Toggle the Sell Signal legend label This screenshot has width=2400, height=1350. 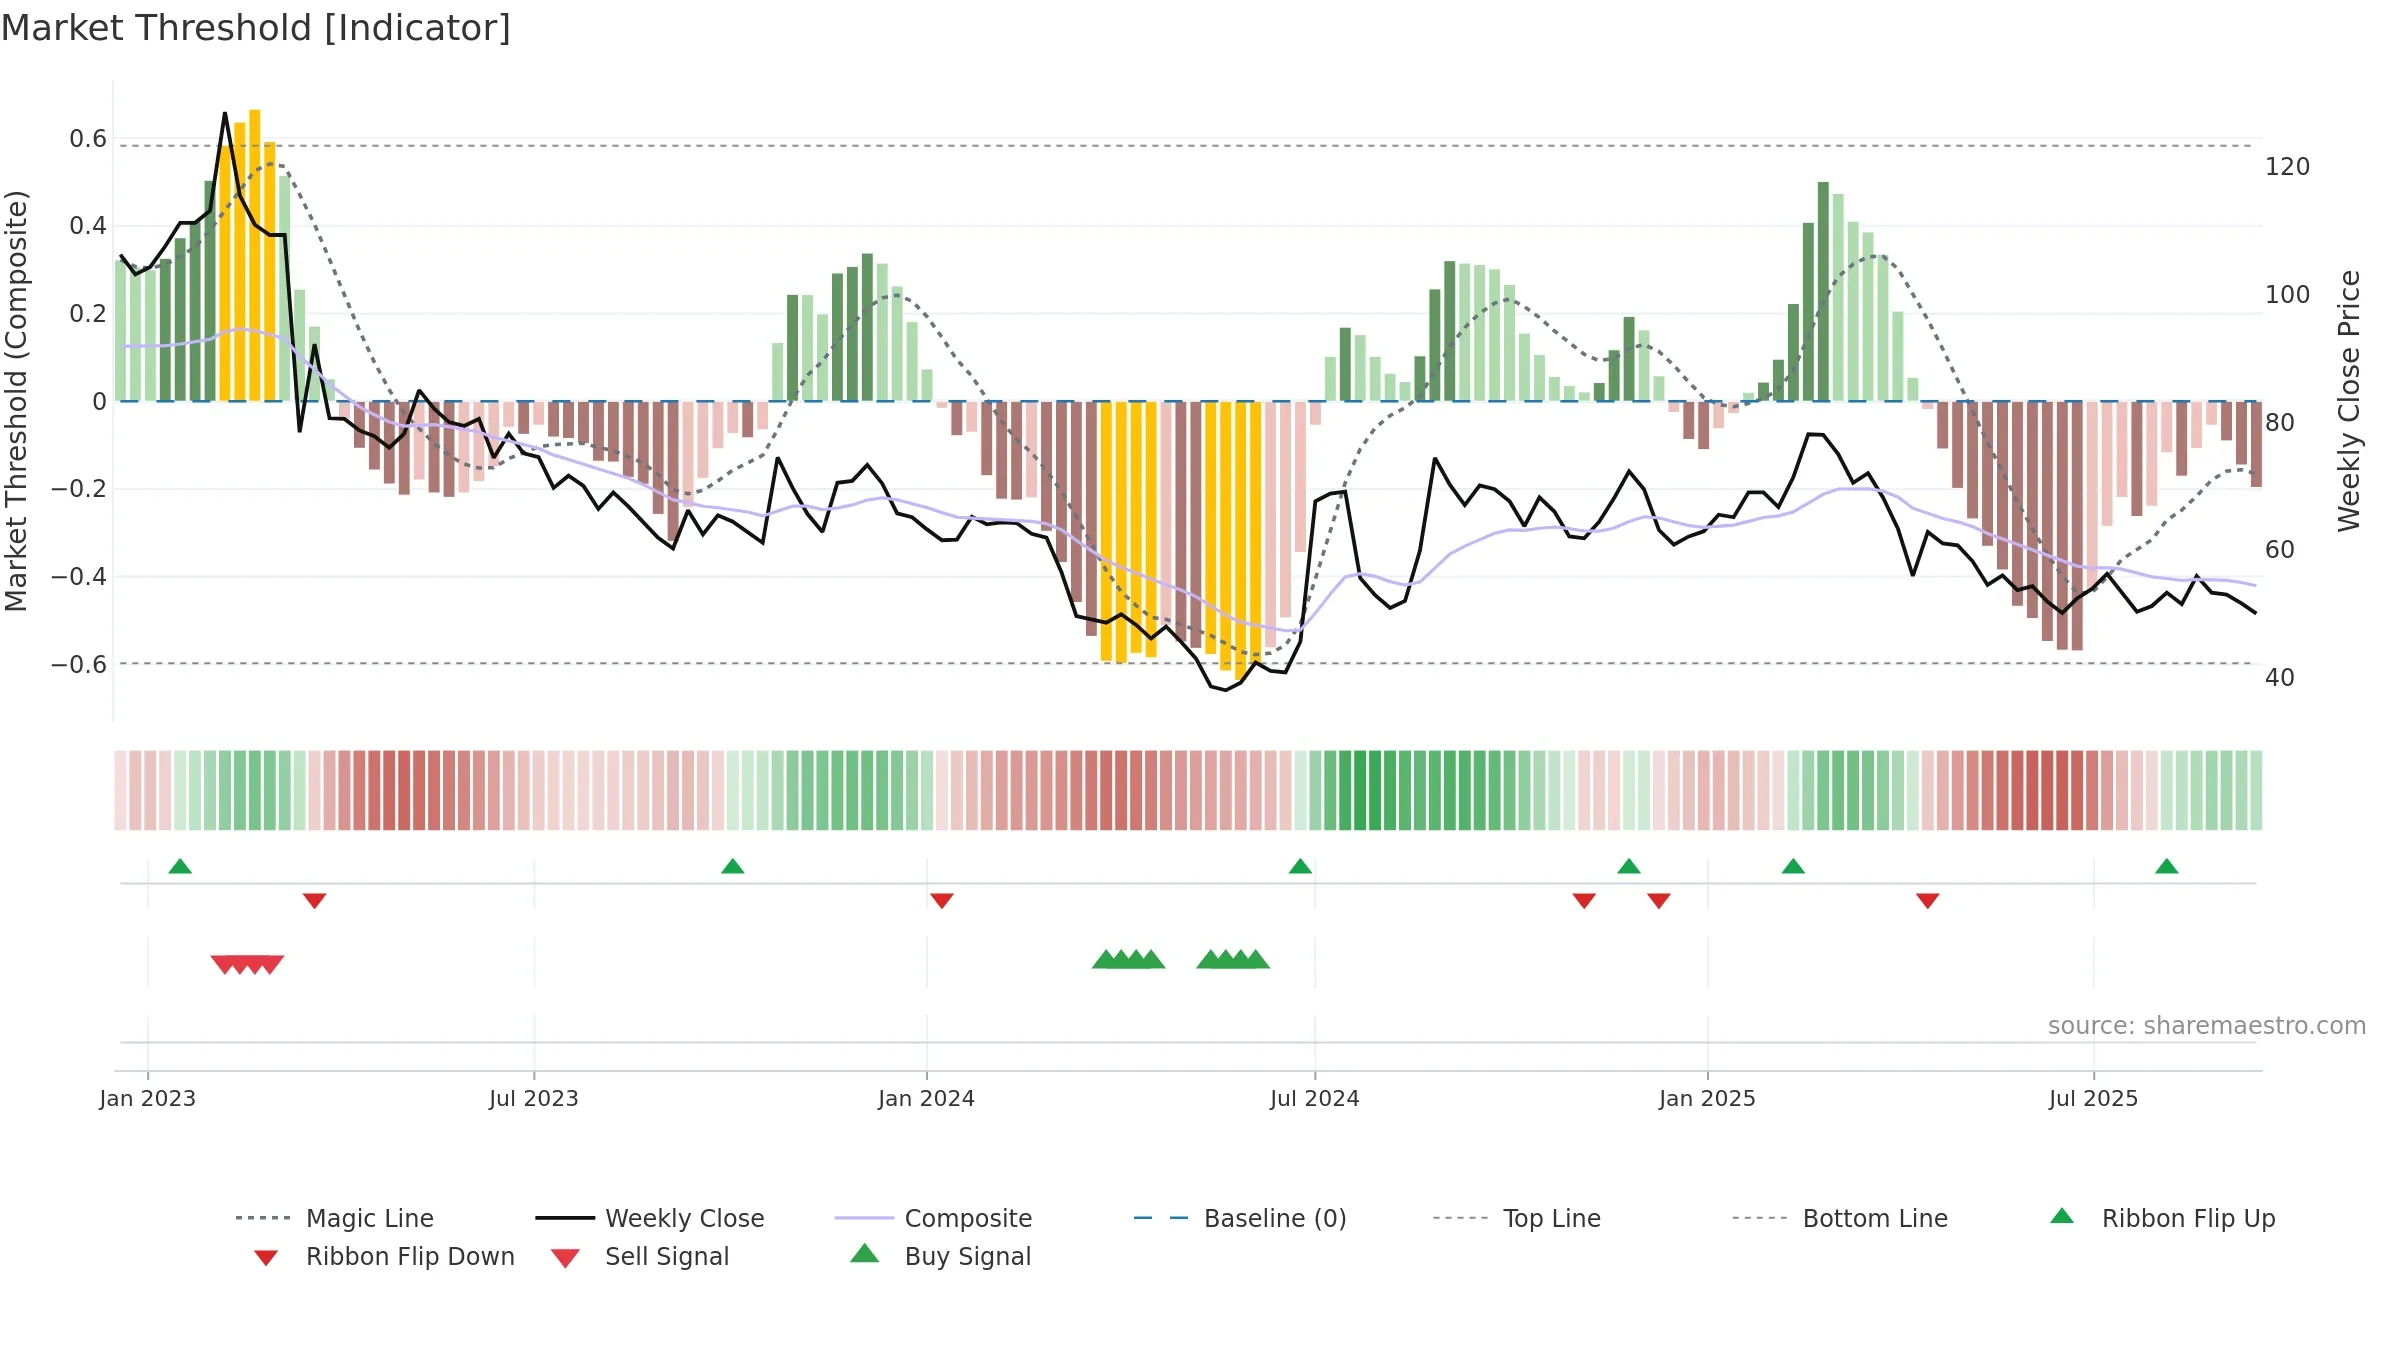[x=667, y=1256]
